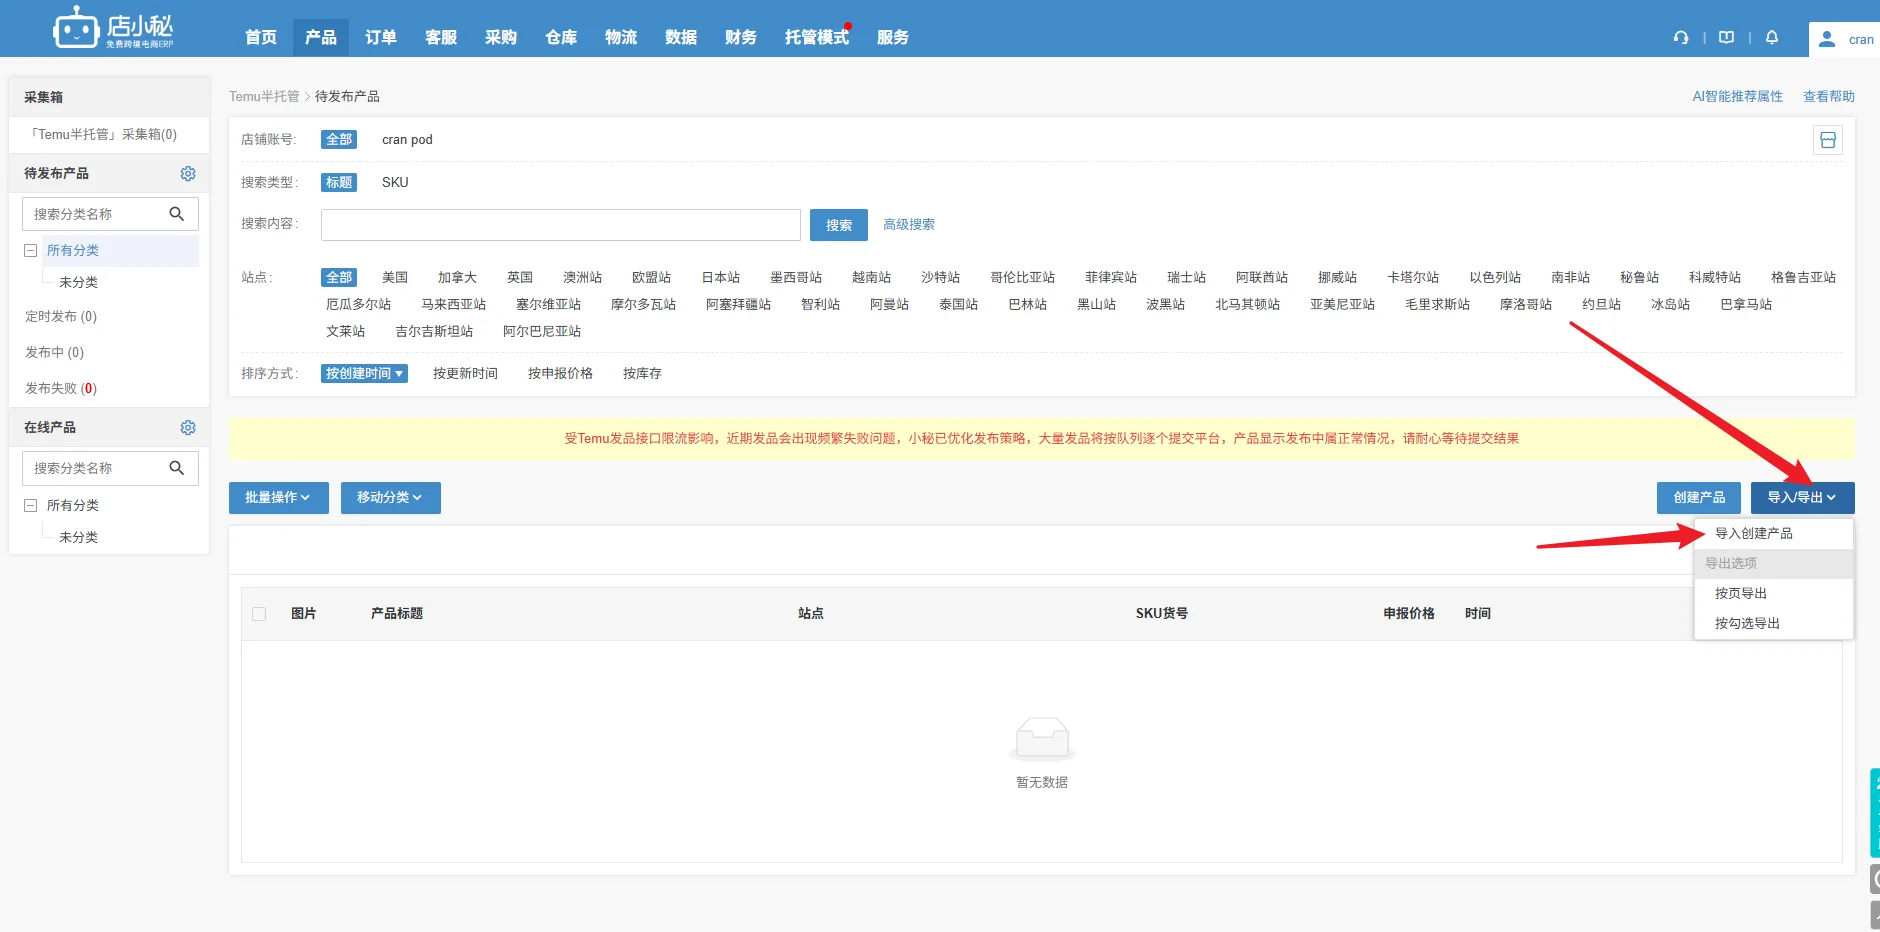Open the notification bell

(1772, 37)
